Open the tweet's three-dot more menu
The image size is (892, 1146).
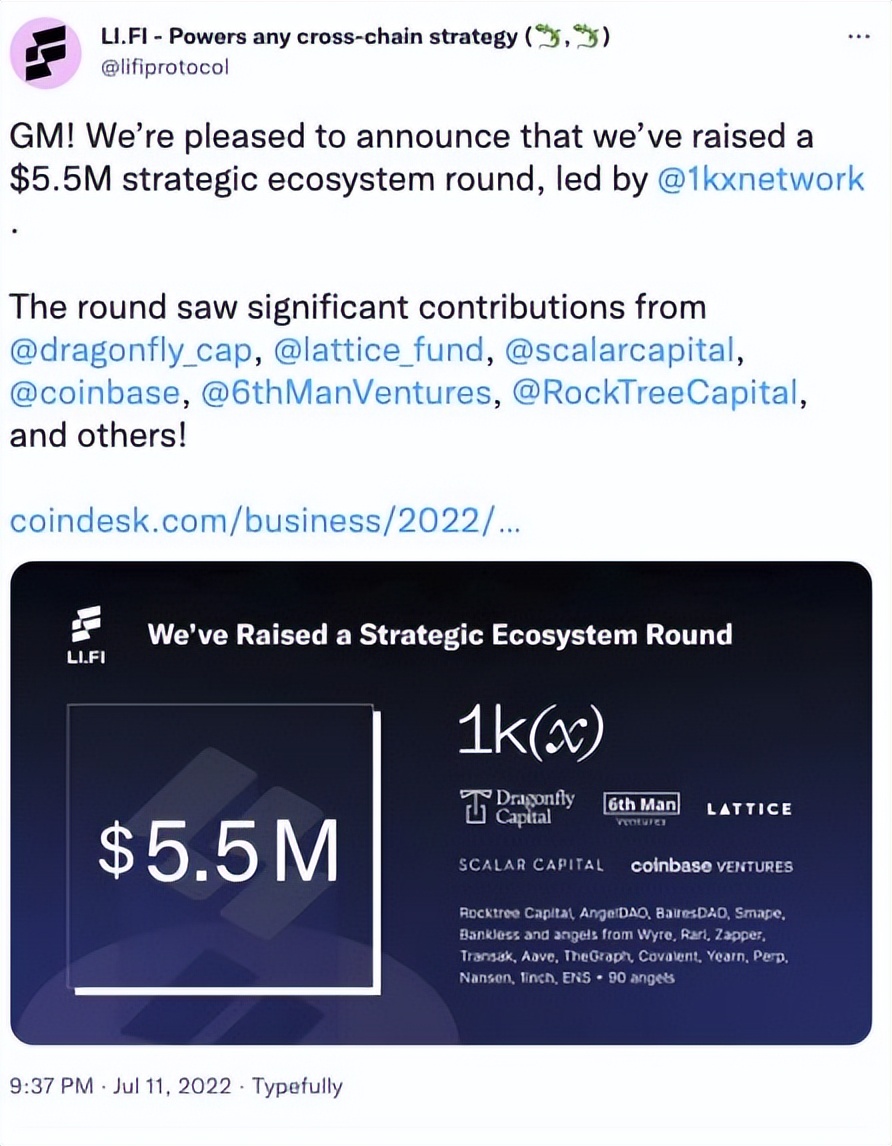click(x=858, y=37)
